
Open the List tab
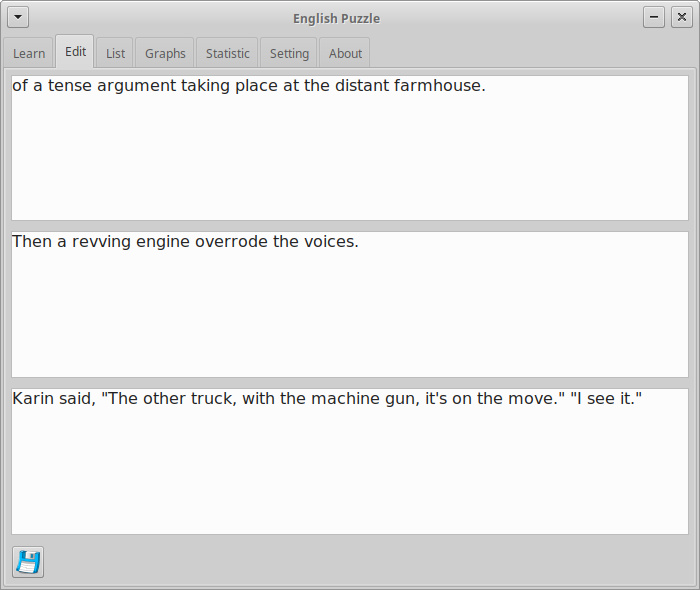tap(115, 53)
